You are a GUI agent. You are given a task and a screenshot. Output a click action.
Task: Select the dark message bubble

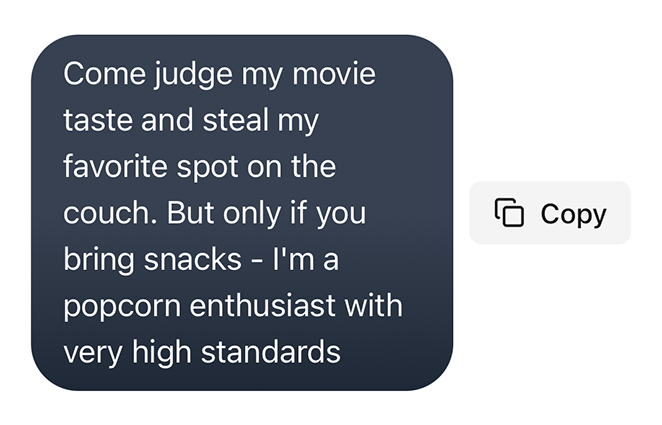pyautogui.click(x=242, y=213)
